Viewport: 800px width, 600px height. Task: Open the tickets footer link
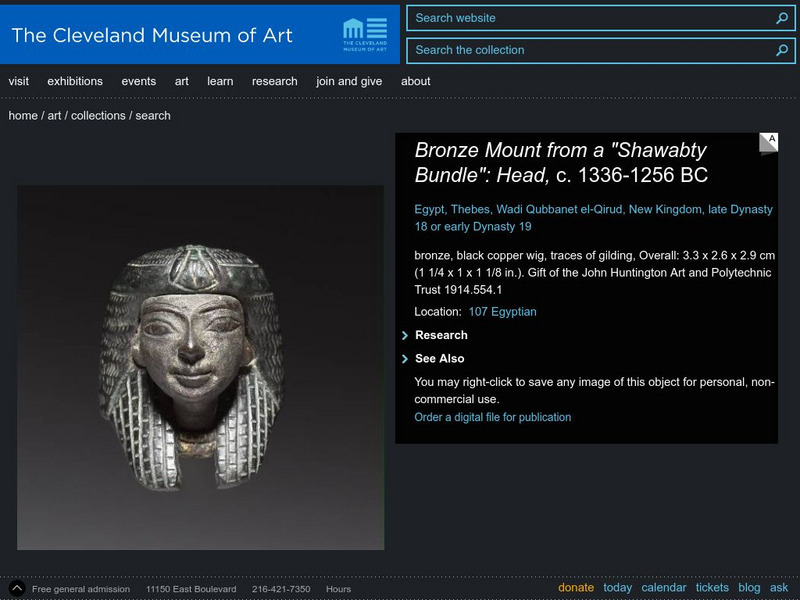(x=712, y=588)
